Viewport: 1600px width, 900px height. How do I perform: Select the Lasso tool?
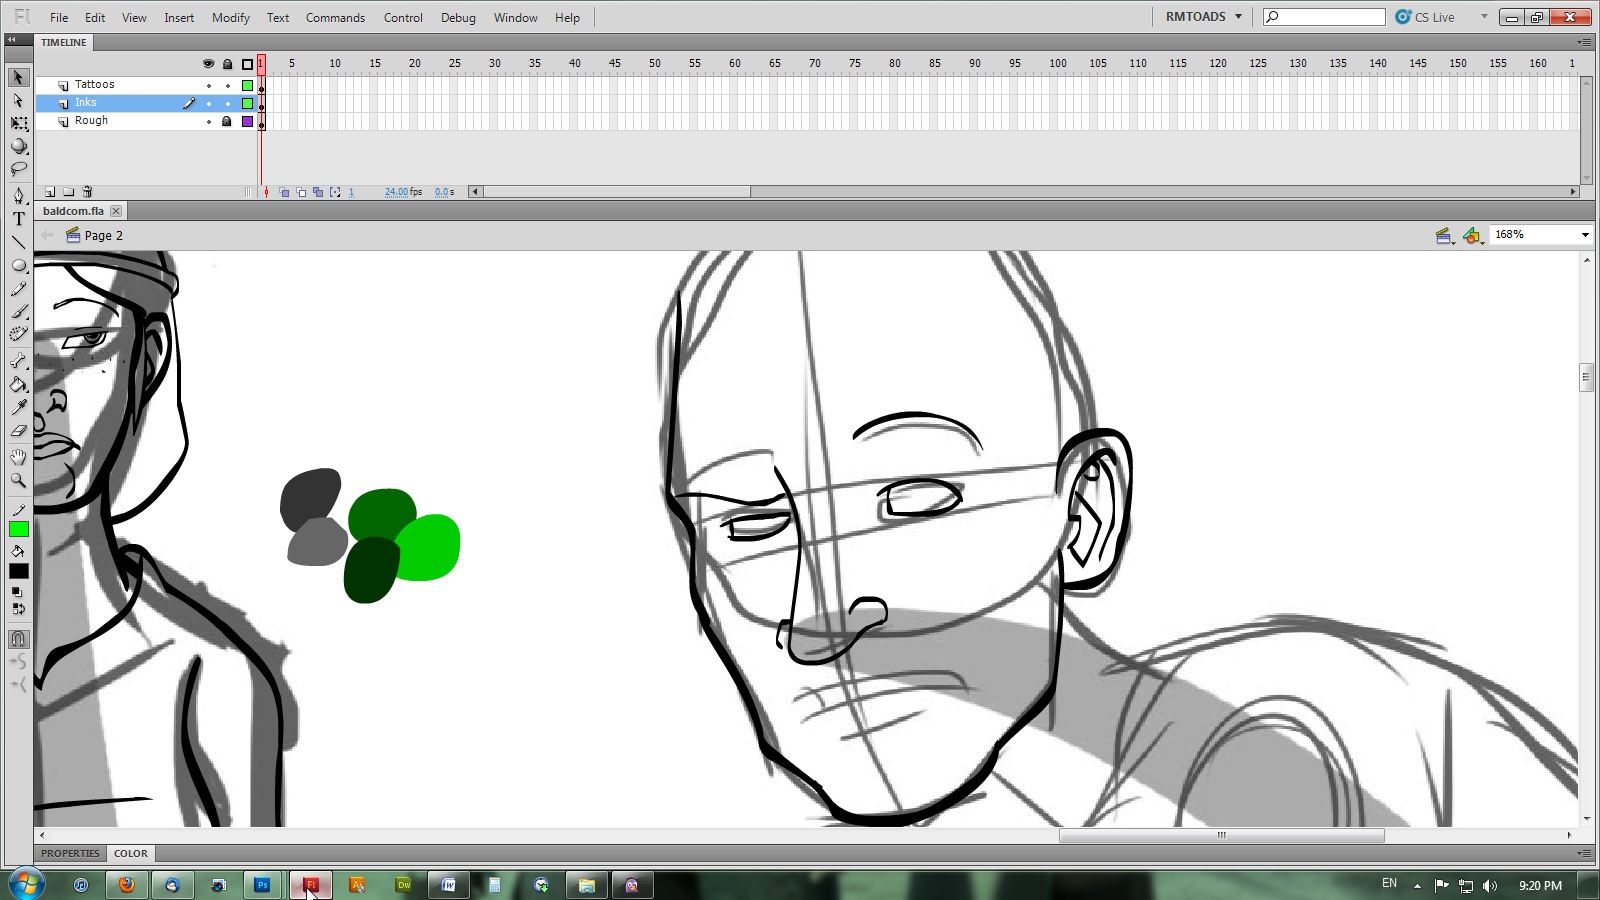pos(19,169)
